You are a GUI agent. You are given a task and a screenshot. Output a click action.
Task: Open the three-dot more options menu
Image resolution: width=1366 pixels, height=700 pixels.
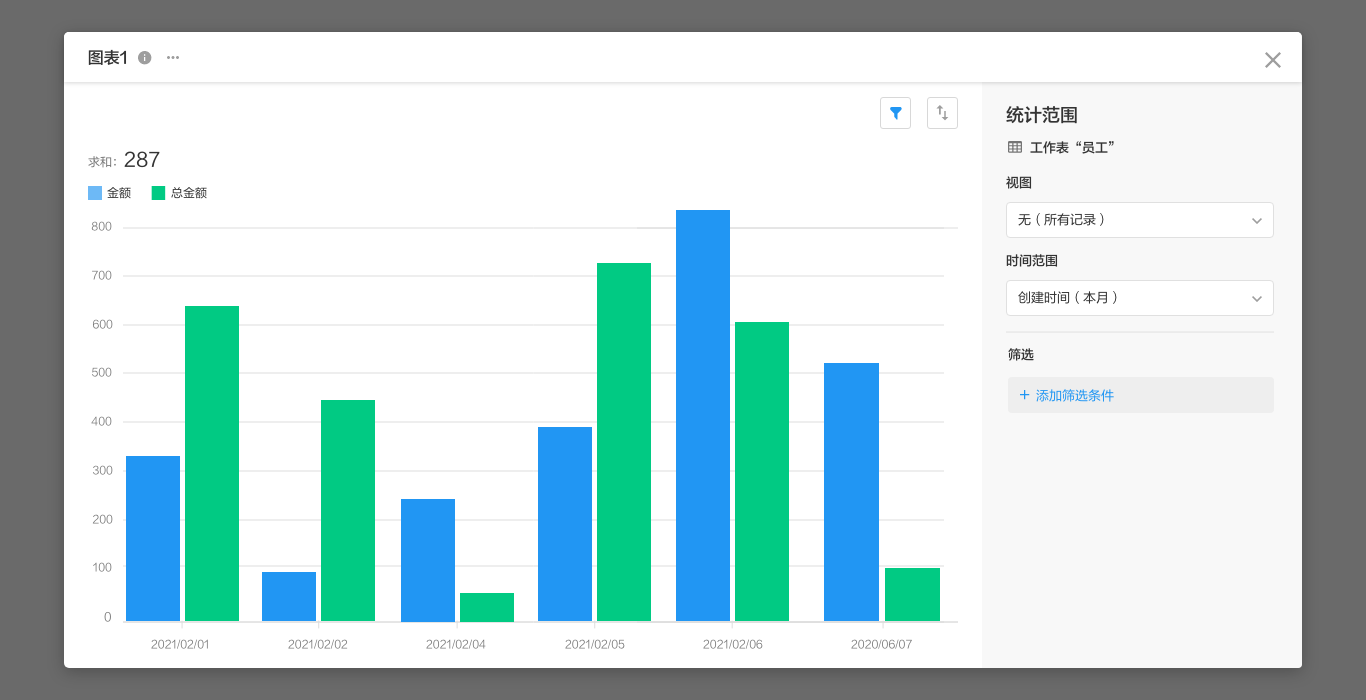click(173, 58)
